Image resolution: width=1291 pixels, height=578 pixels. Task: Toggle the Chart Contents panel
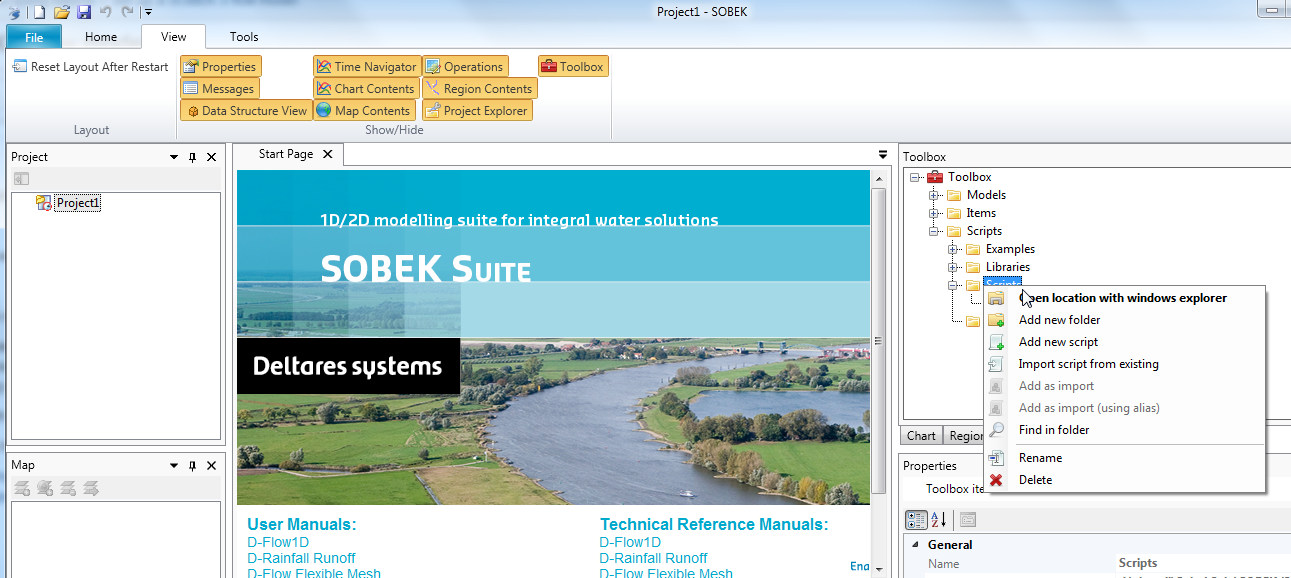click(x=366, y=89)
